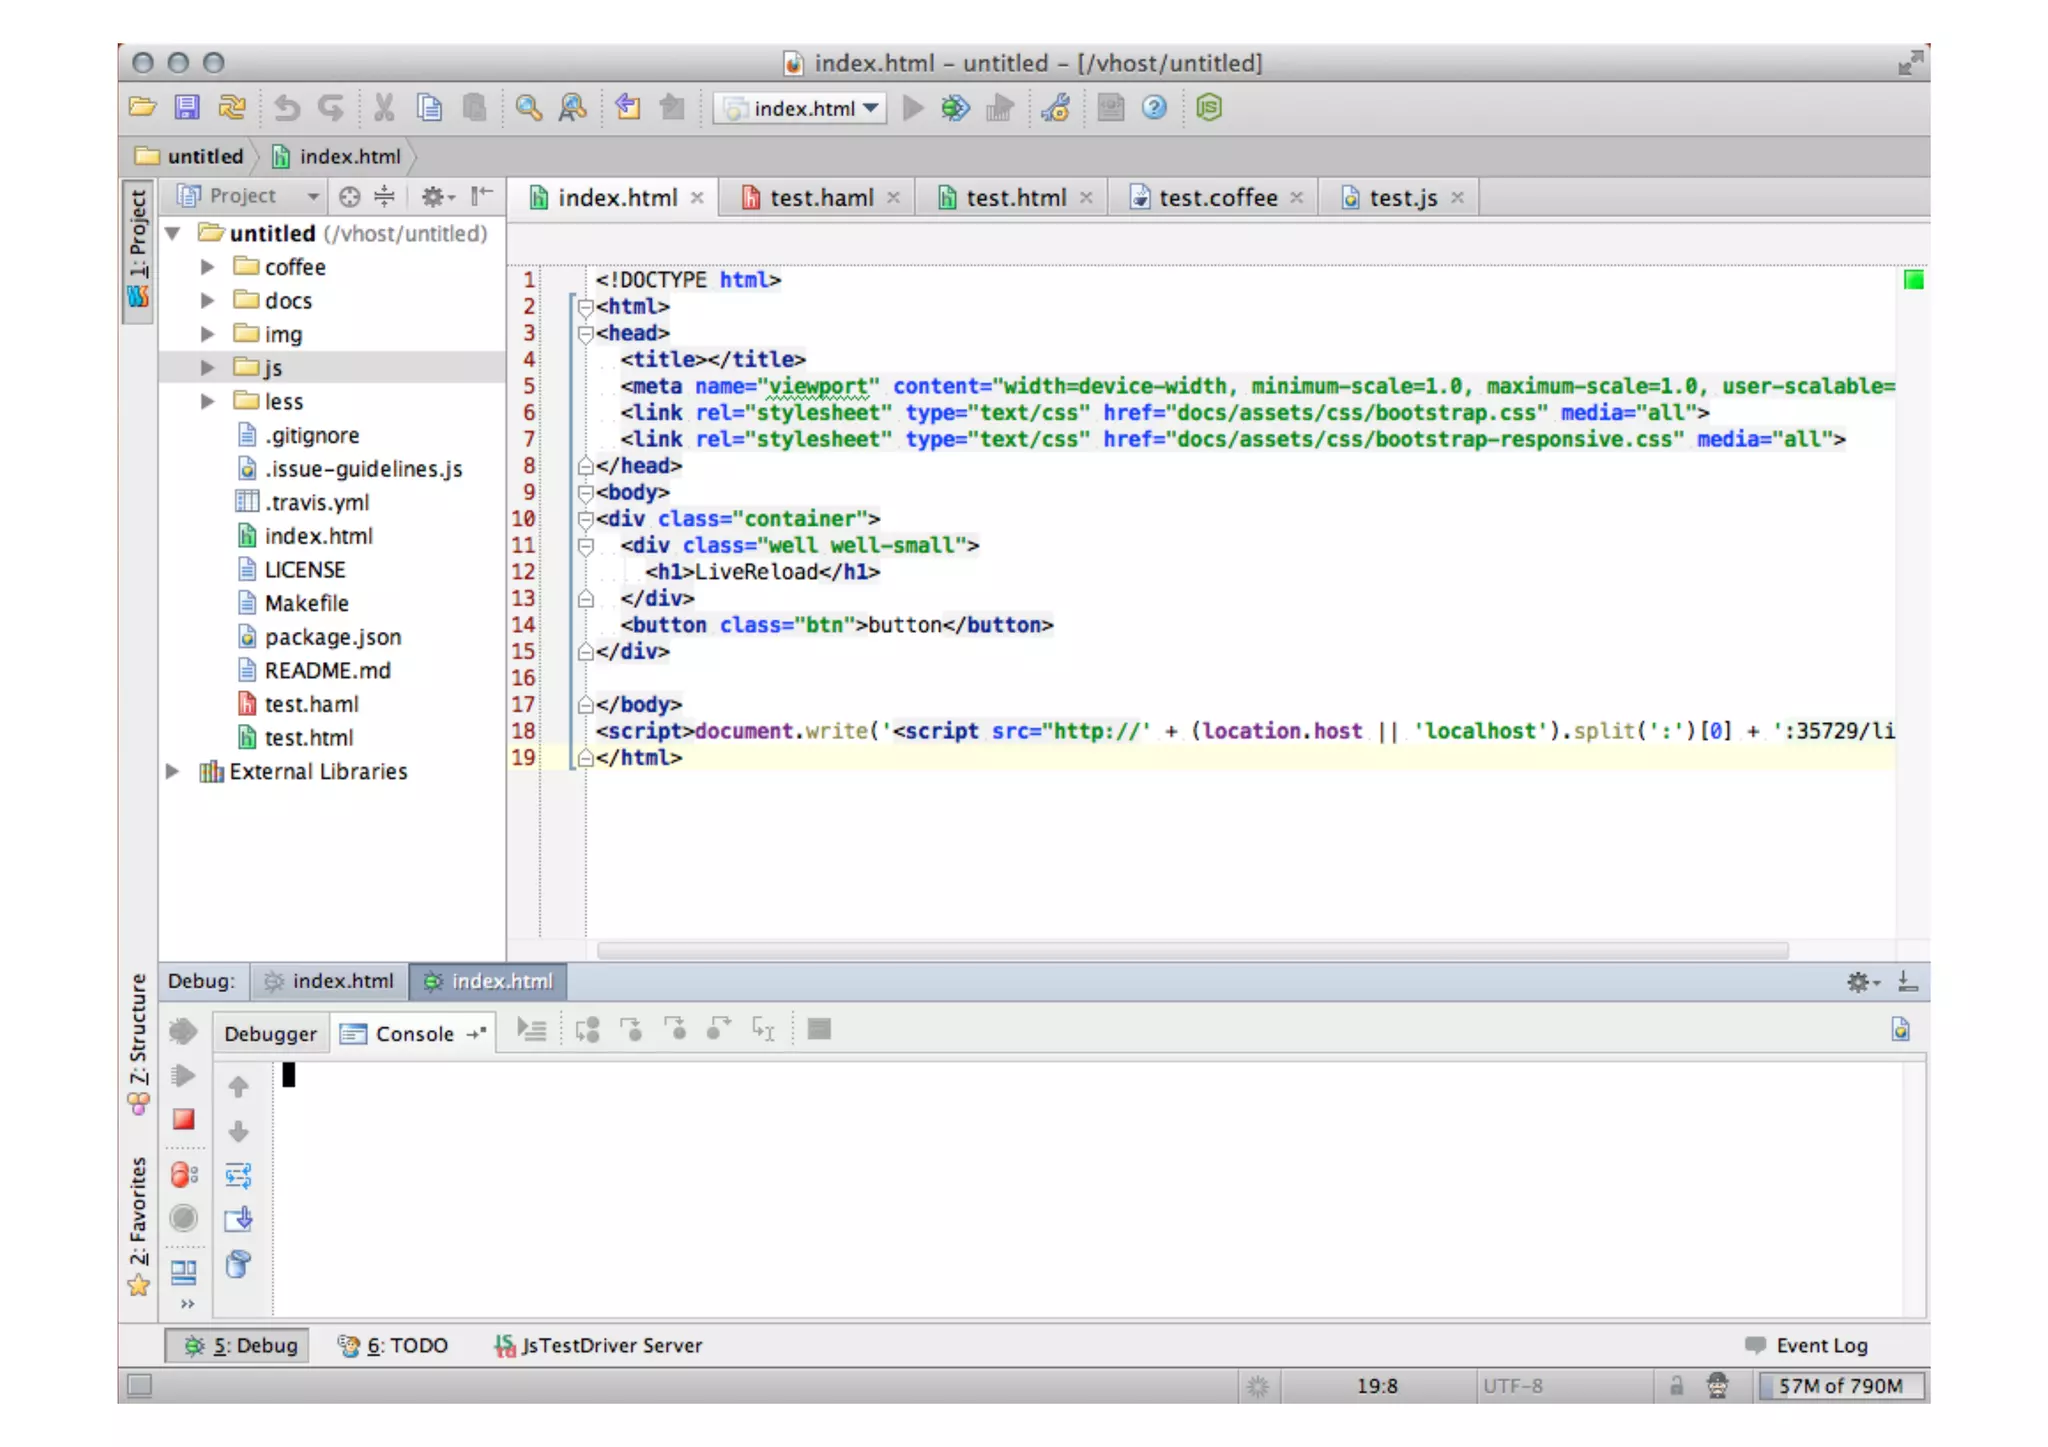
Task: Expand the js folder
Action: click(207, 368)
